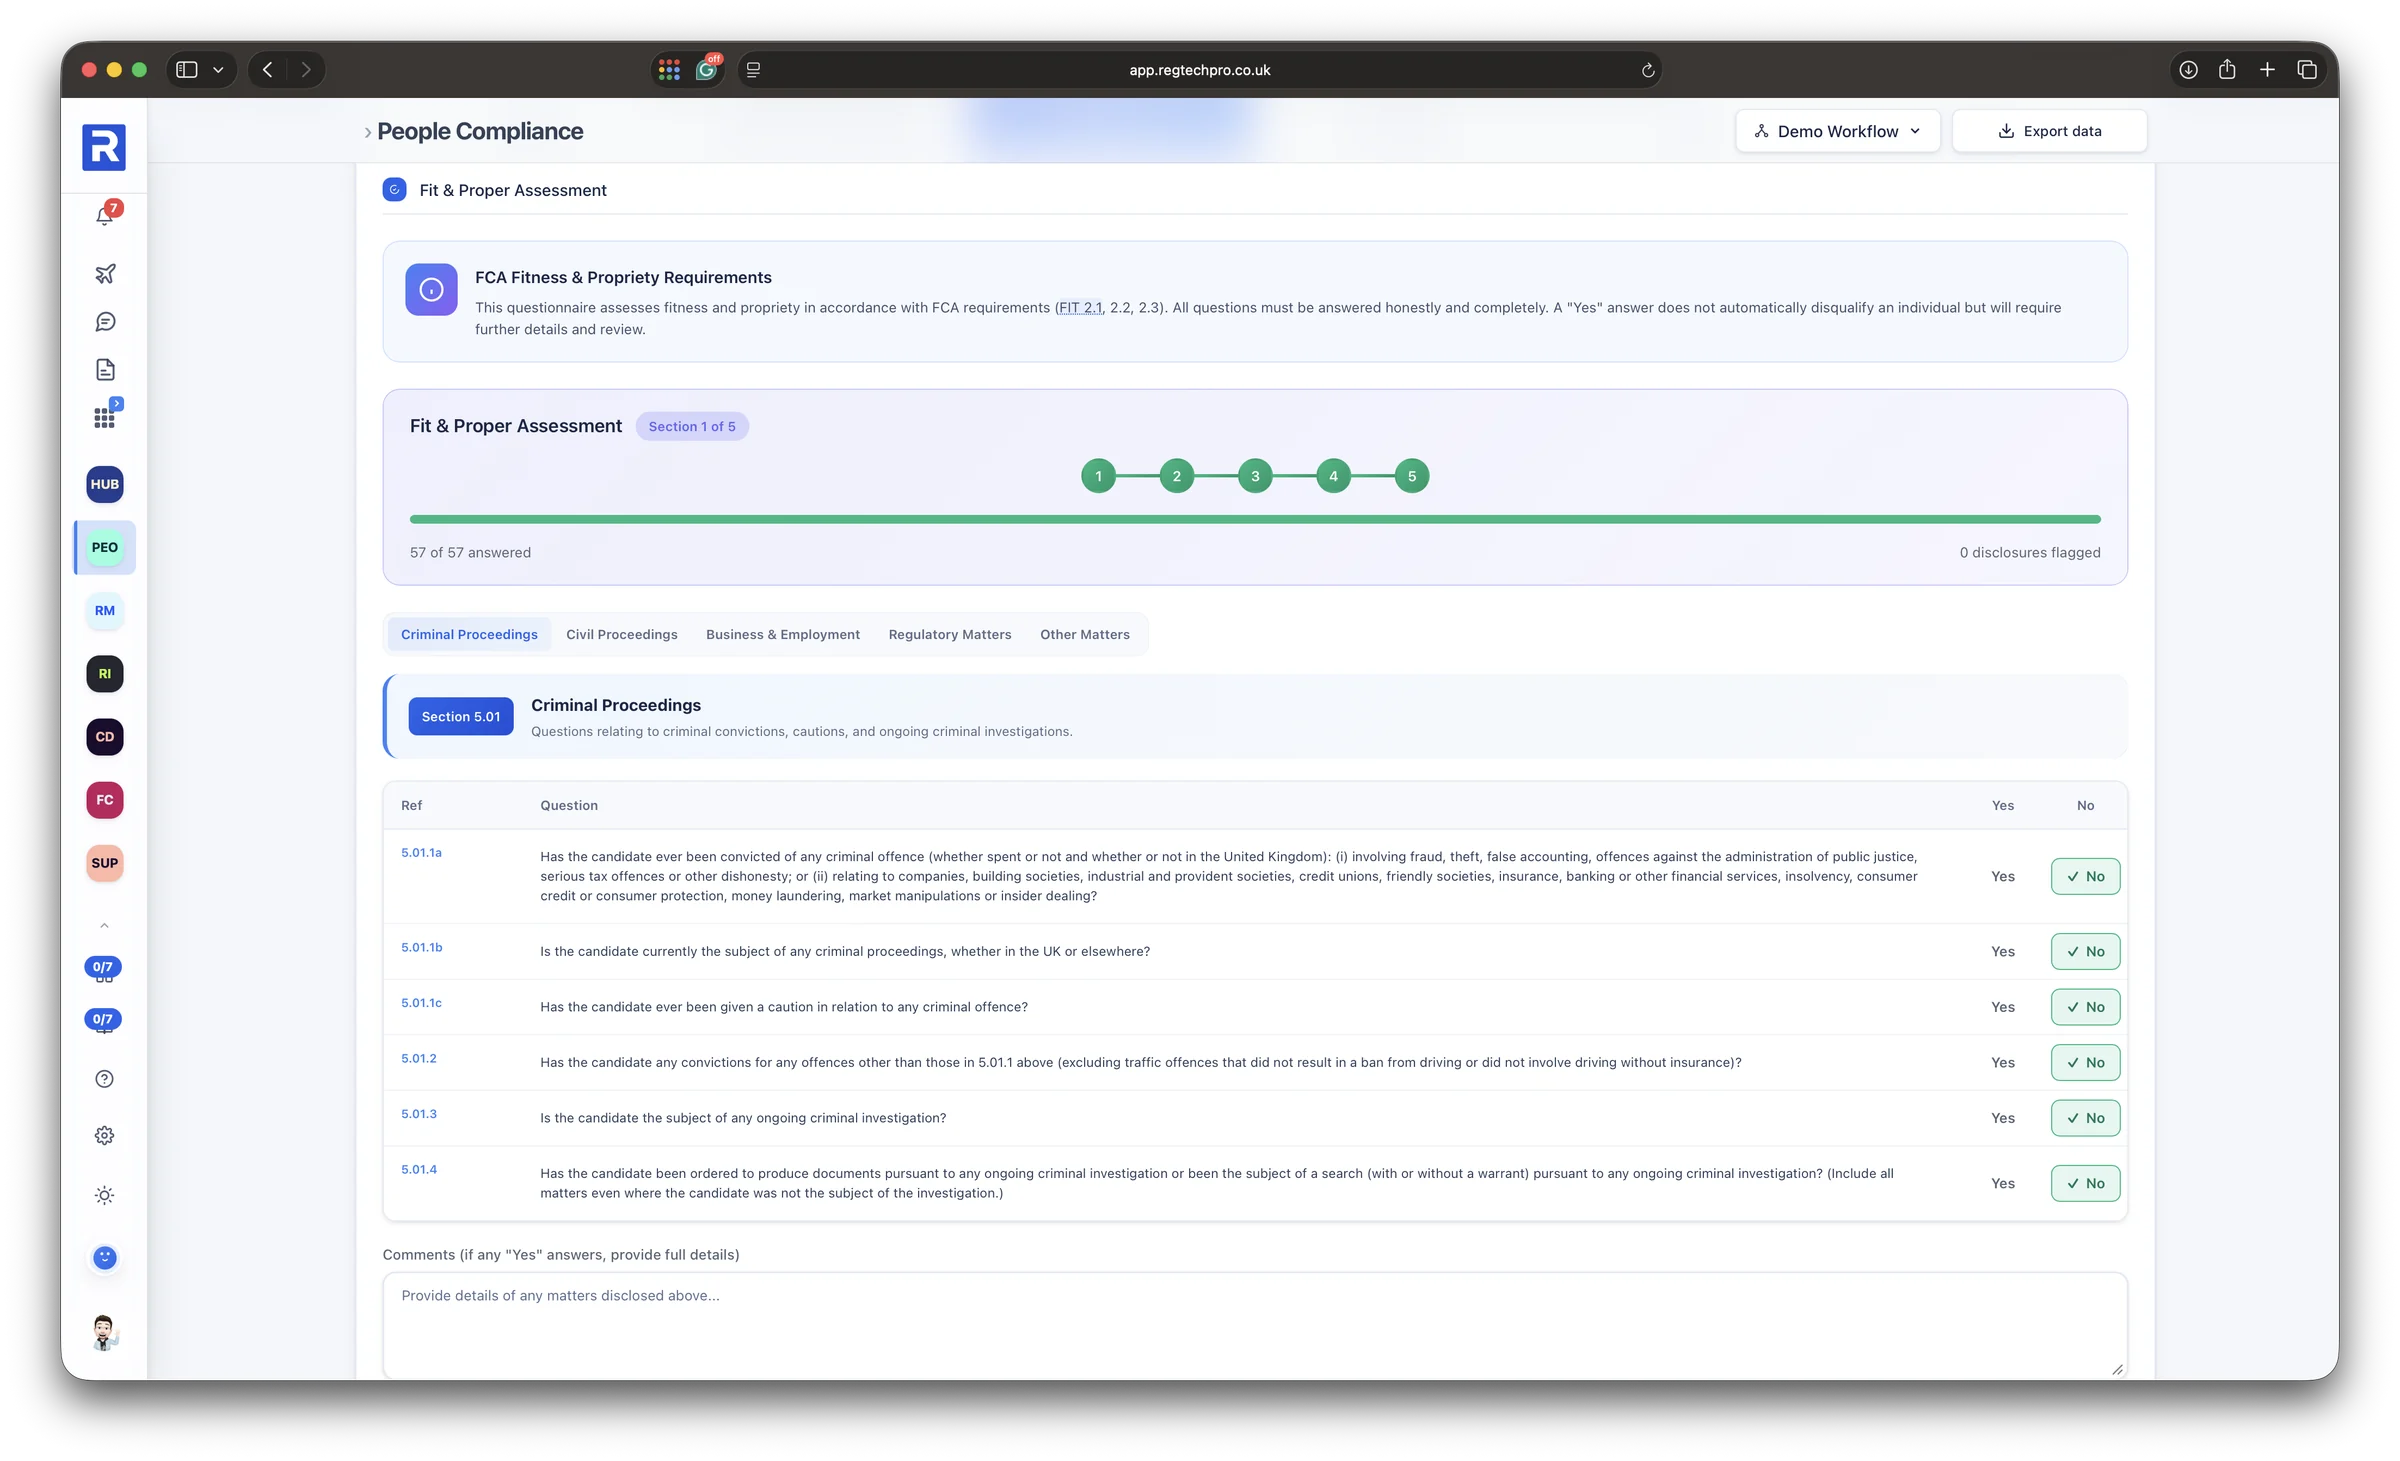Open the SUP module
Screen dimensions: 2400x1461
105,862
